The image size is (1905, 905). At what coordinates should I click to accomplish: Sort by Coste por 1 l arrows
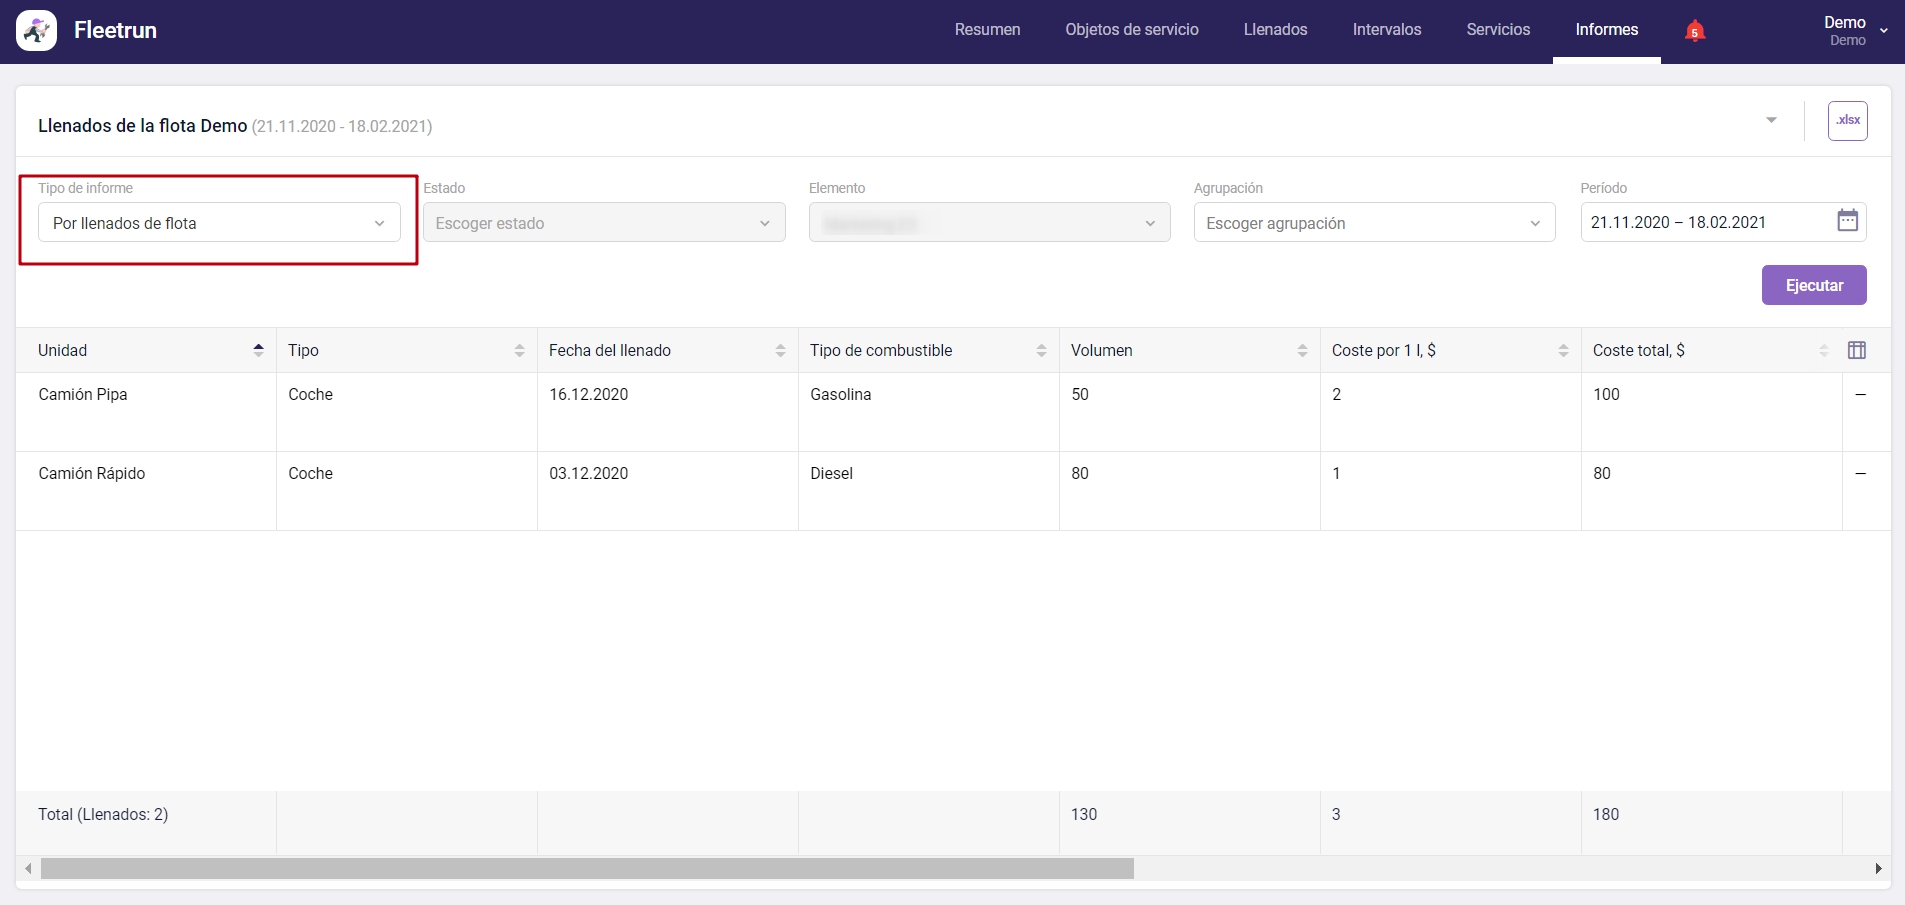pos(1563,350)
